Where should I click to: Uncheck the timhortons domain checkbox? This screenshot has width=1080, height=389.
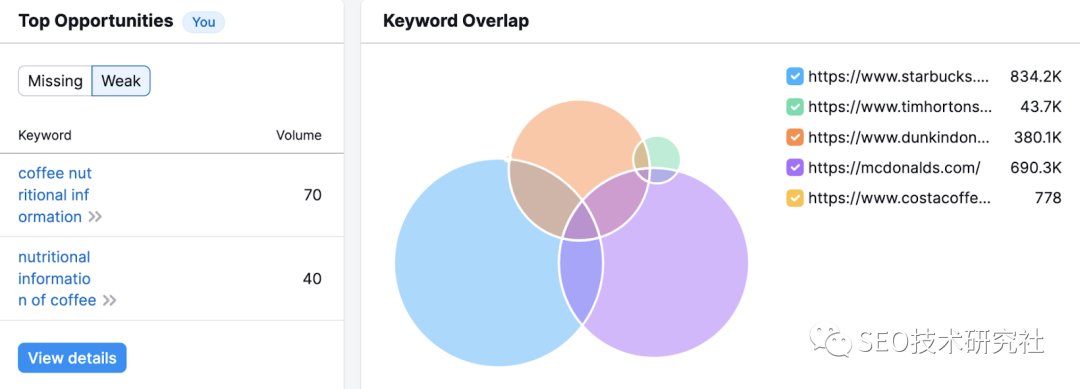(x=795, y=107)
